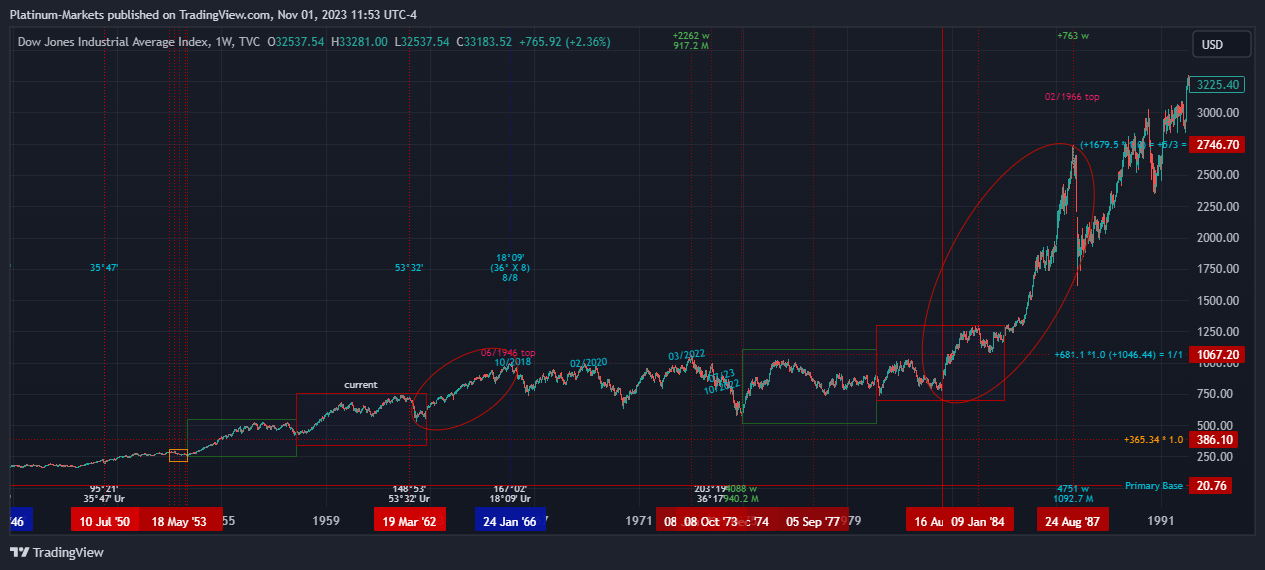Click the '10/2018' cyan chart annotation
This screenshot has height=570, width=1265.
click(513, 362)
